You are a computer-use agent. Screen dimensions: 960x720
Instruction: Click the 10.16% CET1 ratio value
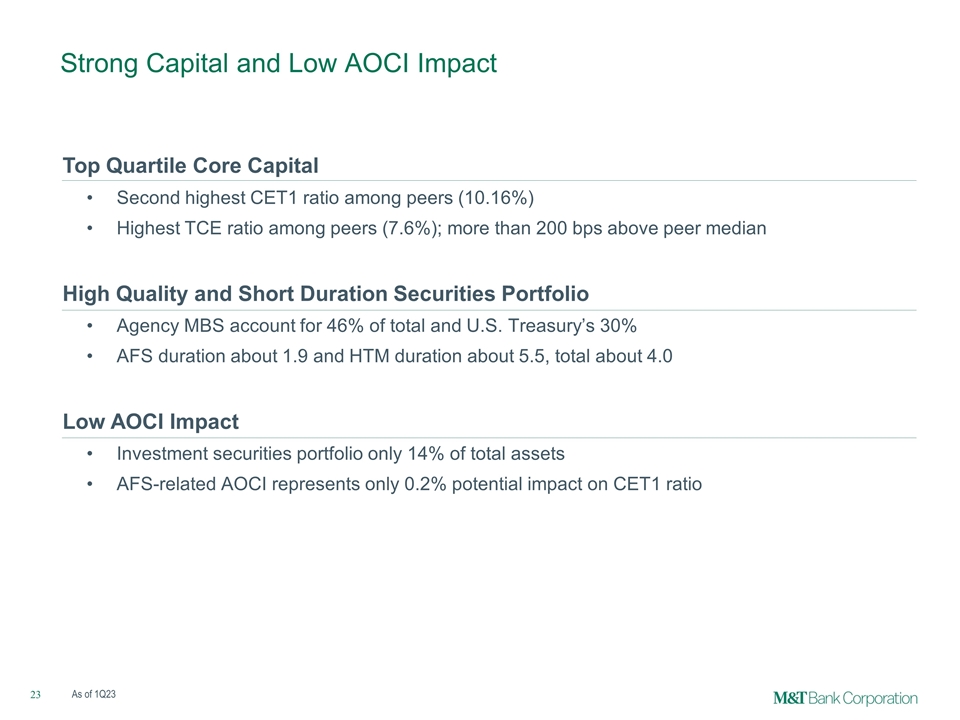coord(508,198)
